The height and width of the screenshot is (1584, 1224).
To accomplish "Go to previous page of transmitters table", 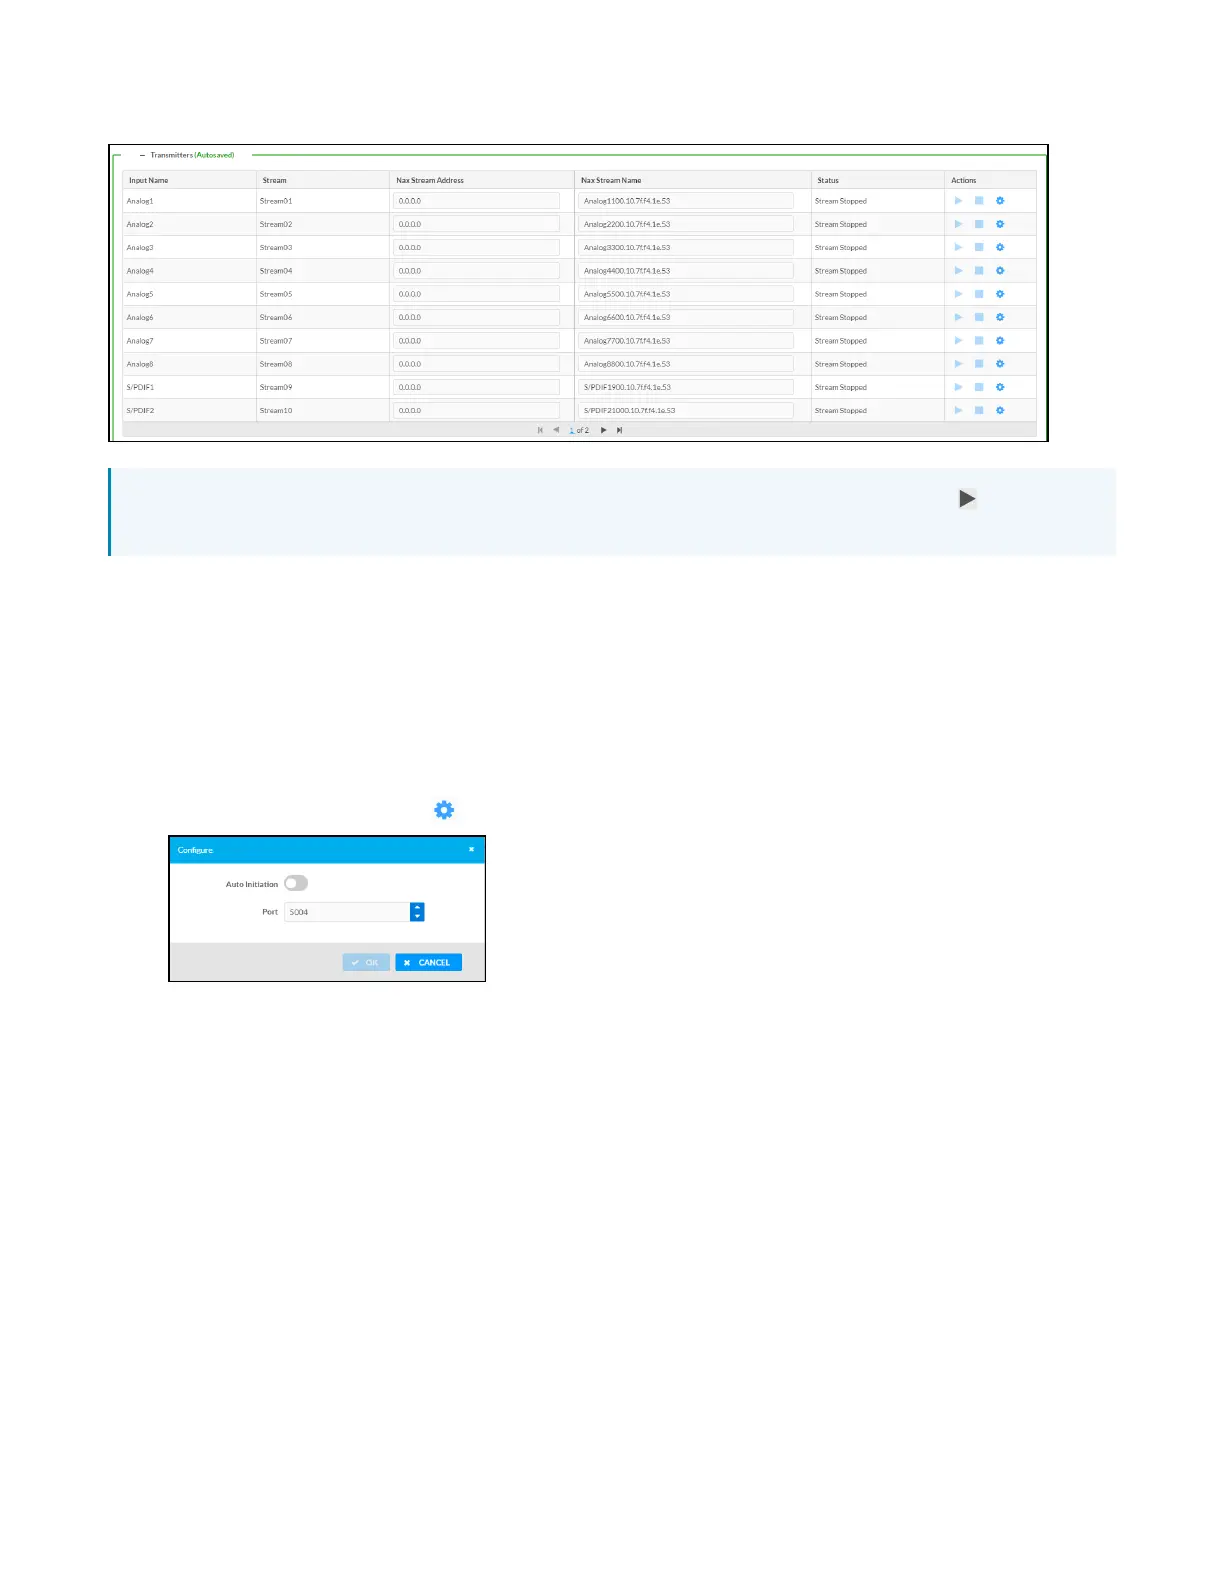I will (x=556, y=430).
